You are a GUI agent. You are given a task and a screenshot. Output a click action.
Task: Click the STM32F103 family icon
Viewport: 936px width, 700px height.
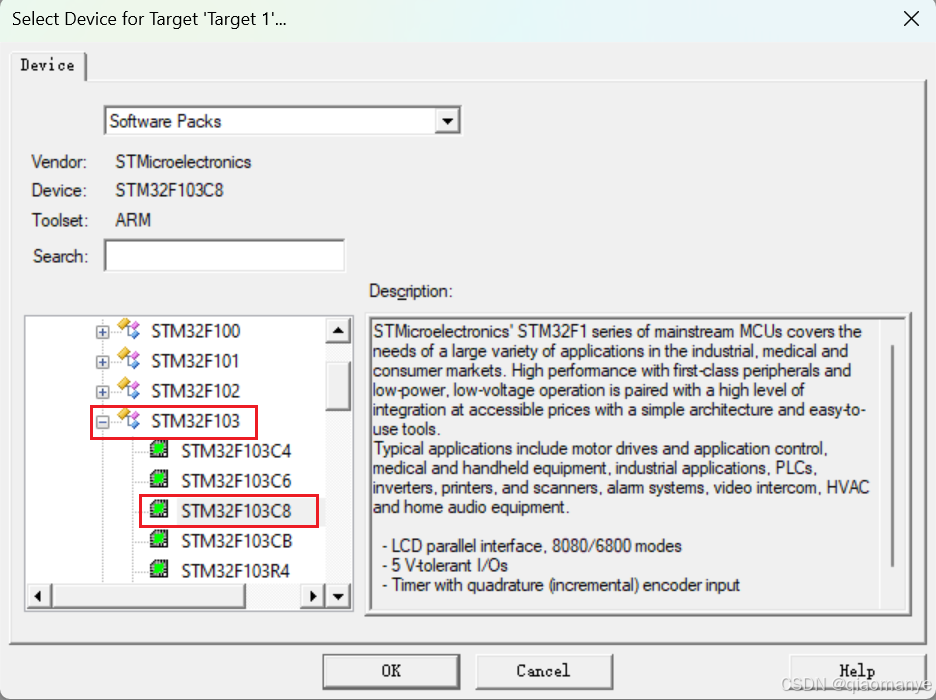129,418
